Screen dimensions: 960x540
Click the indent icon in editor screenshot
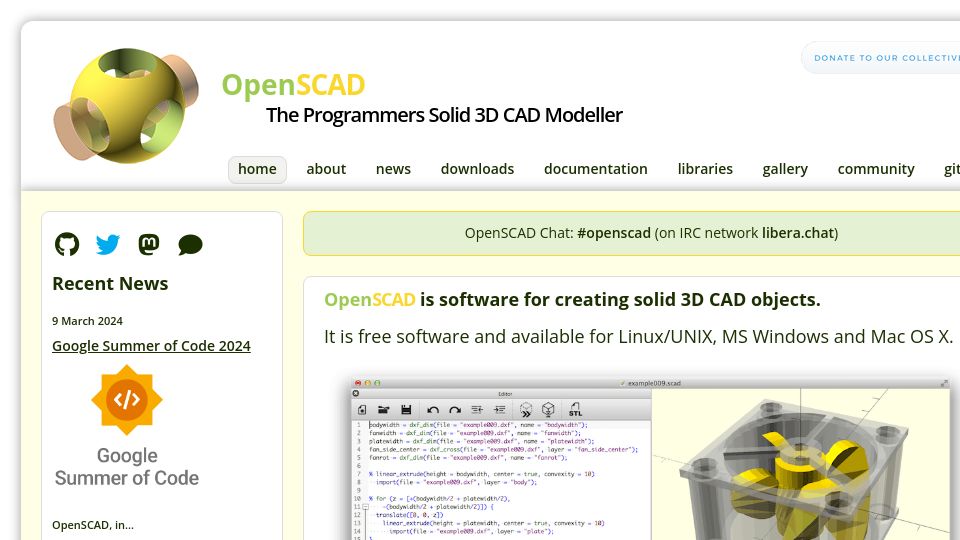click(x=500, y=410)
